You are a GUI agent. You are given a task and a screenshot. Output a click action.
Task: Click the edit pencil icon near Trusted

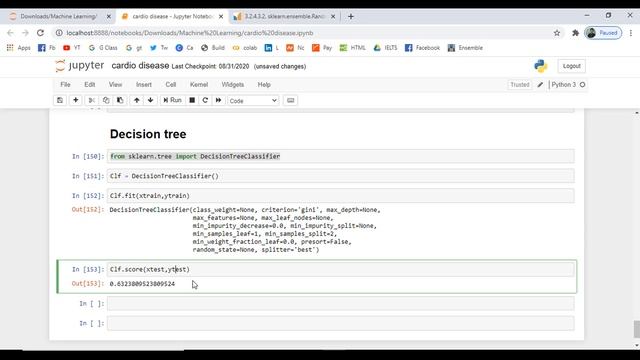540,85
